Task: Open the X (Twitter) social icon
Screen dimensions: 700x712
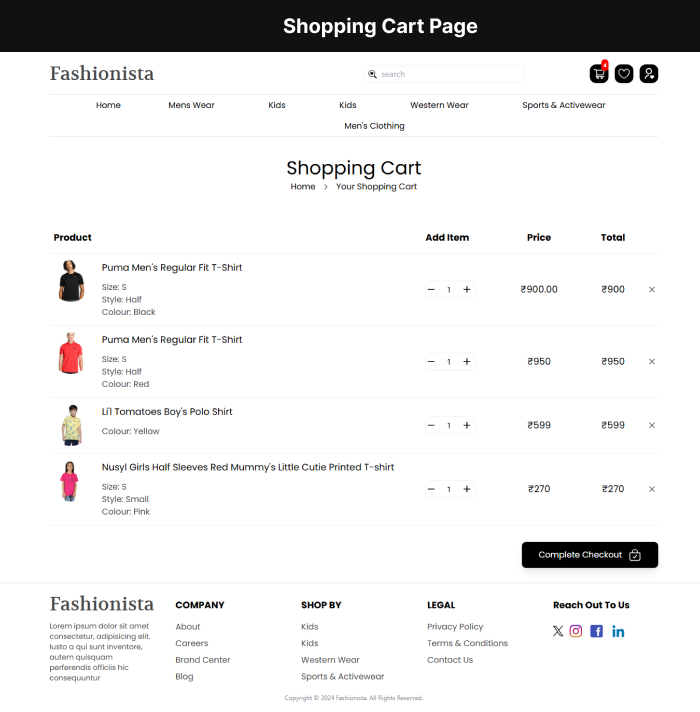Action: (558, 631)
